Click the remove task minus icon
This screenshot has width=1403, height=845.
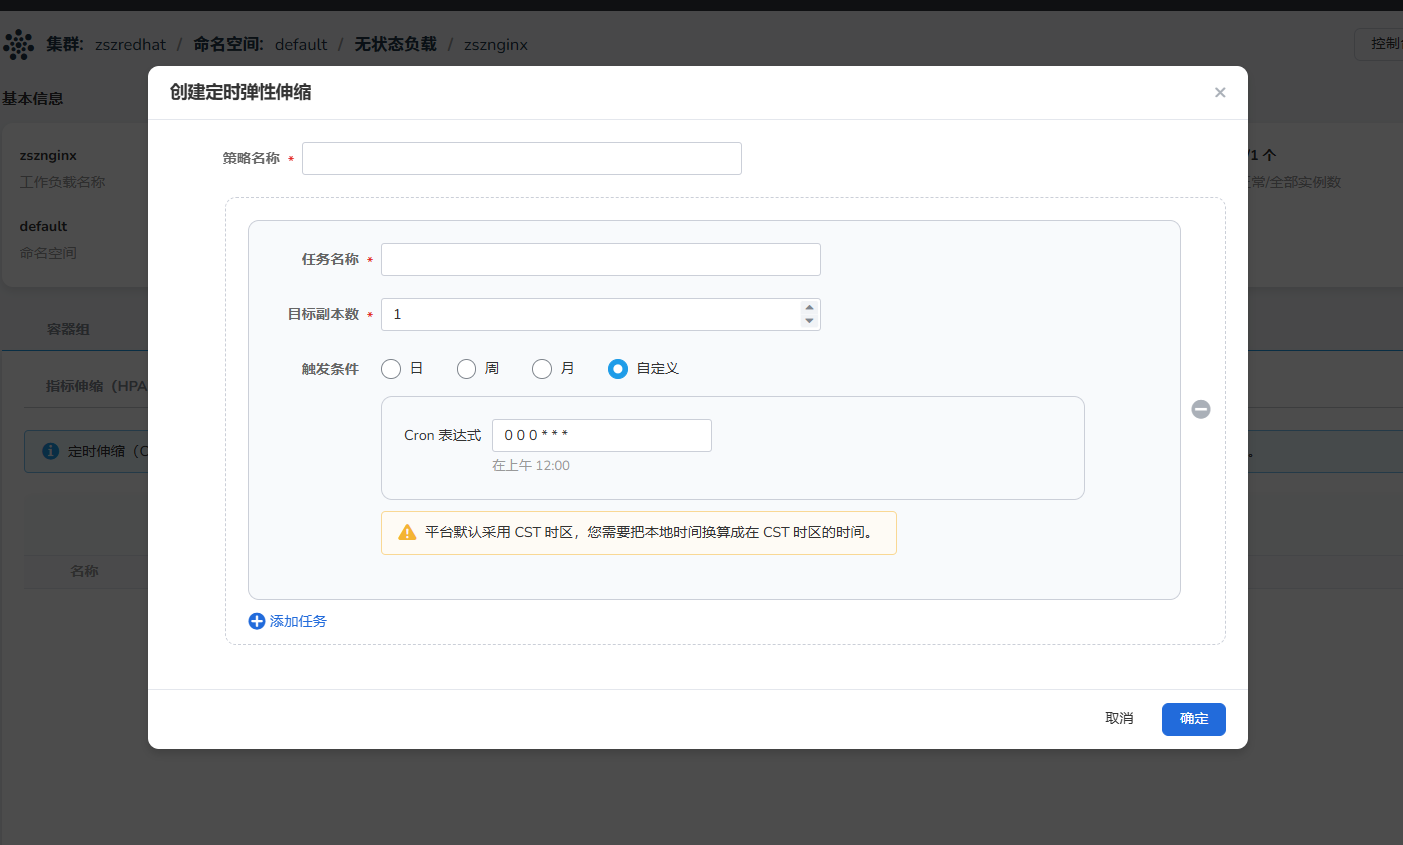click(1201, 409)
